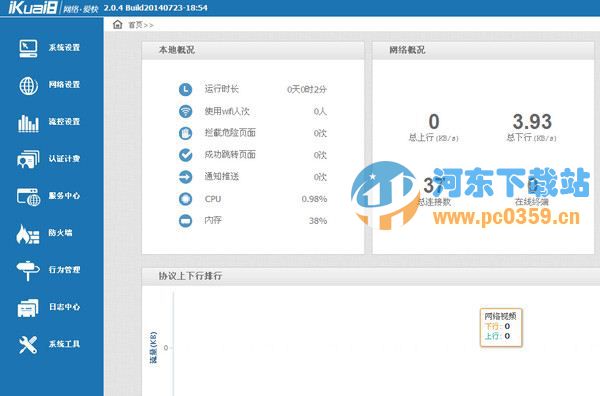Viewport: 600px width, 396px height.
Task: Open 系统设置 via its monitor icon
Action: (x=28, y=48)
